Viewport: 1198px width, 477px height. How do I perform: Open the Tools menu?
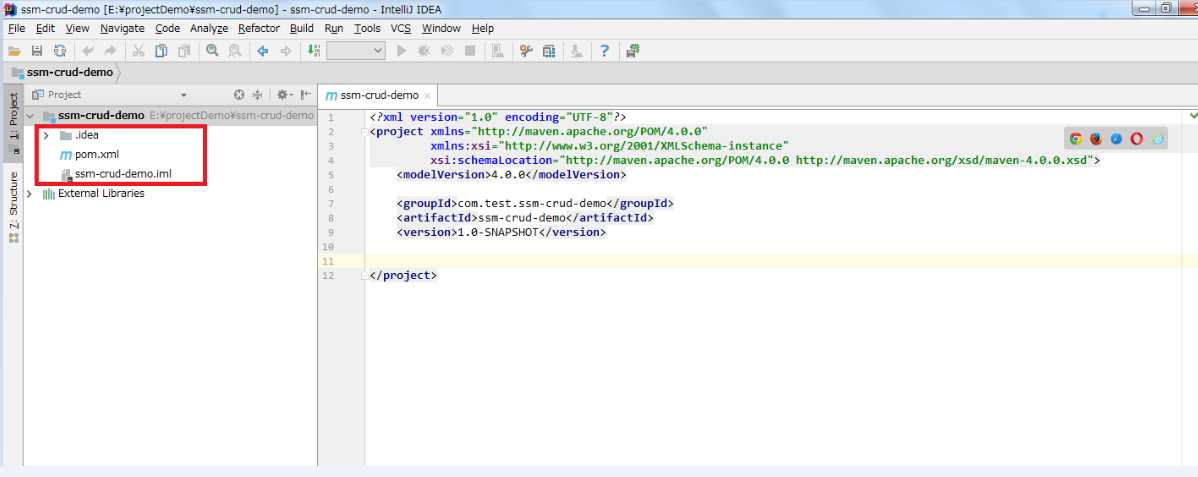click(367, 28)
